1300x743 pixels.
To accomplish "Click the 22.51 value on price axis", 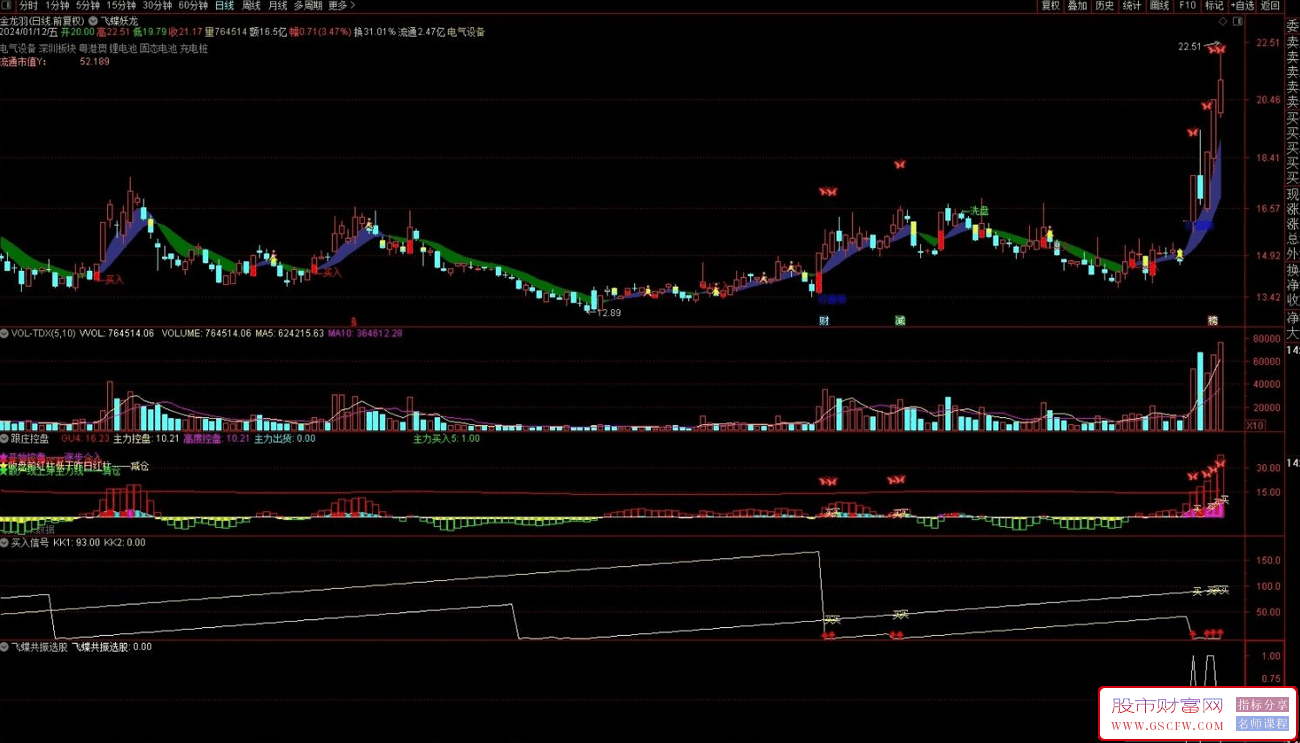I will (x=1269, y=43).
